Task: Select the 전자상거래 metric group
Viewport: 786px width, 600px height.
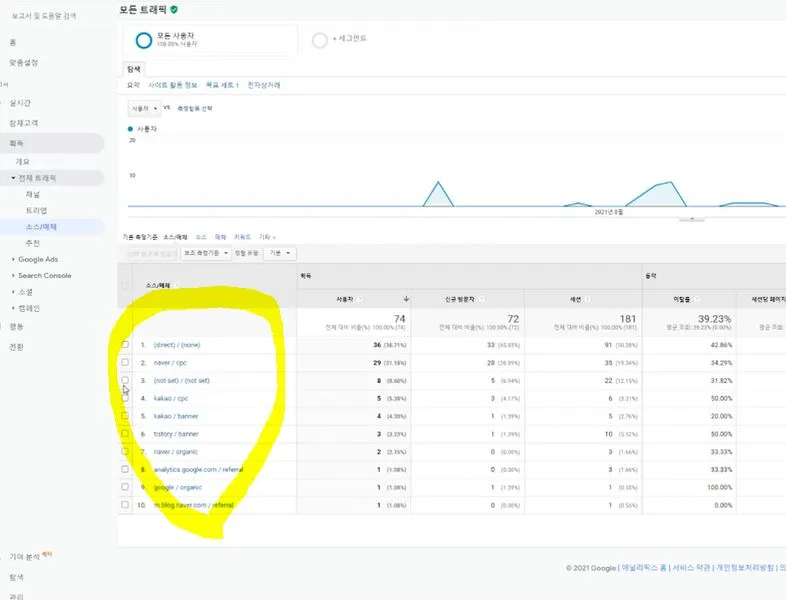Action: [x=264, y=85]
